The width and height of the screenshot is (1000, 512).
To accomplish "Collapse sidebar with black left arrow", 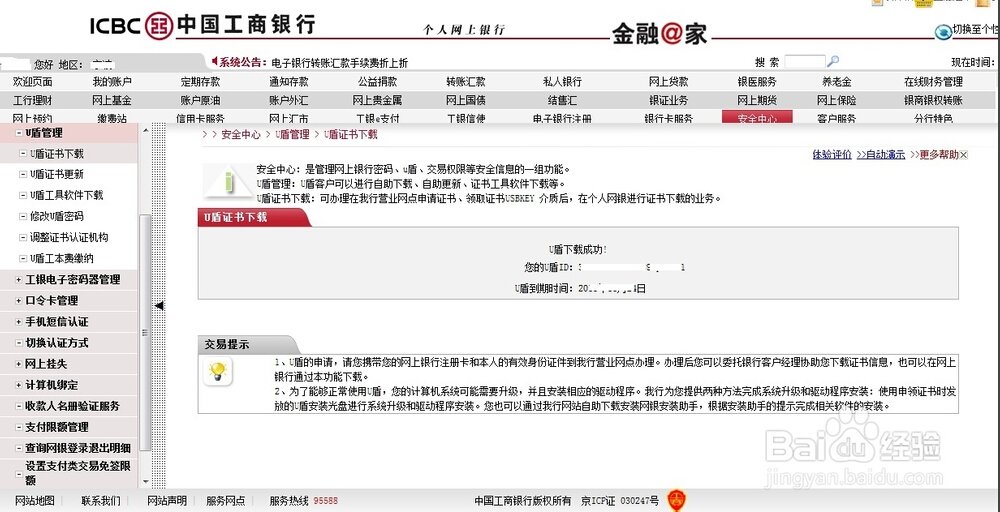I will tap(159, 305).
